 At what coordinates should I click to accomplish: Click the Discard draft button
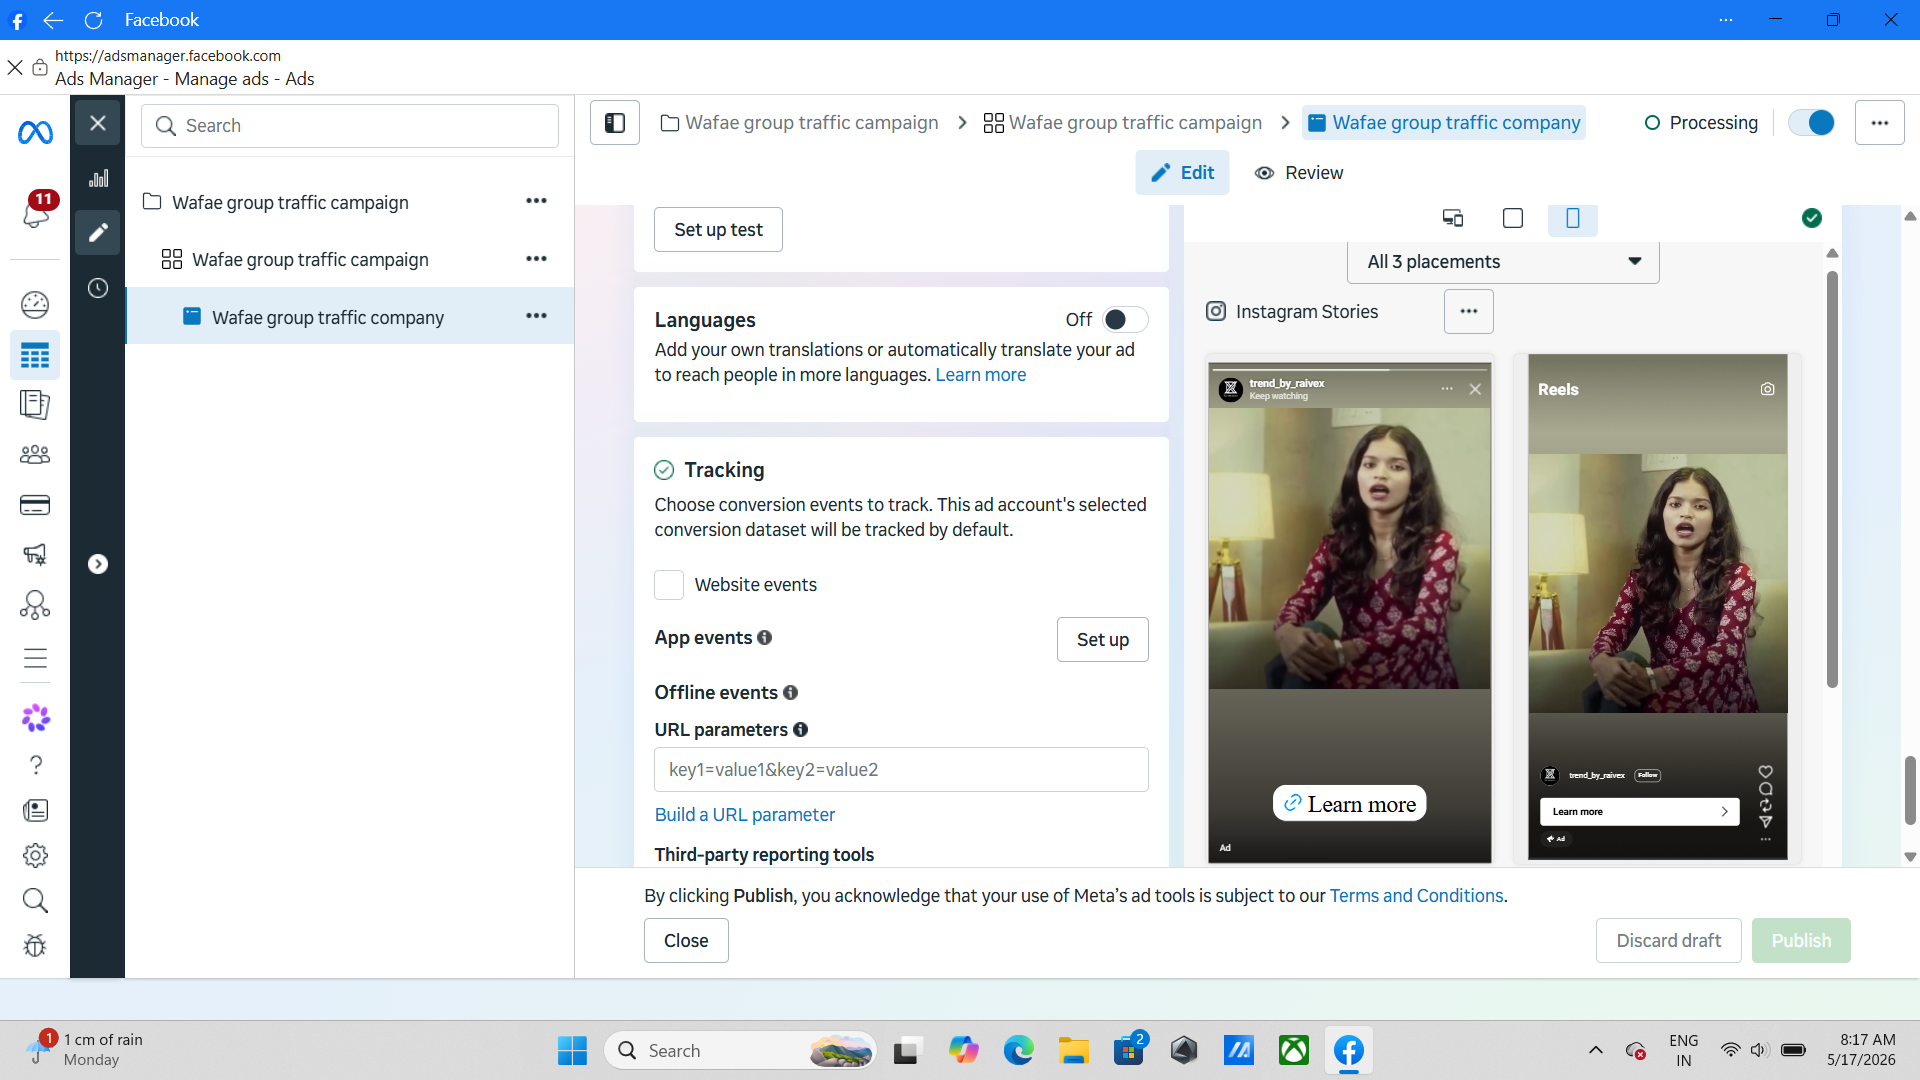point(1669,941)
